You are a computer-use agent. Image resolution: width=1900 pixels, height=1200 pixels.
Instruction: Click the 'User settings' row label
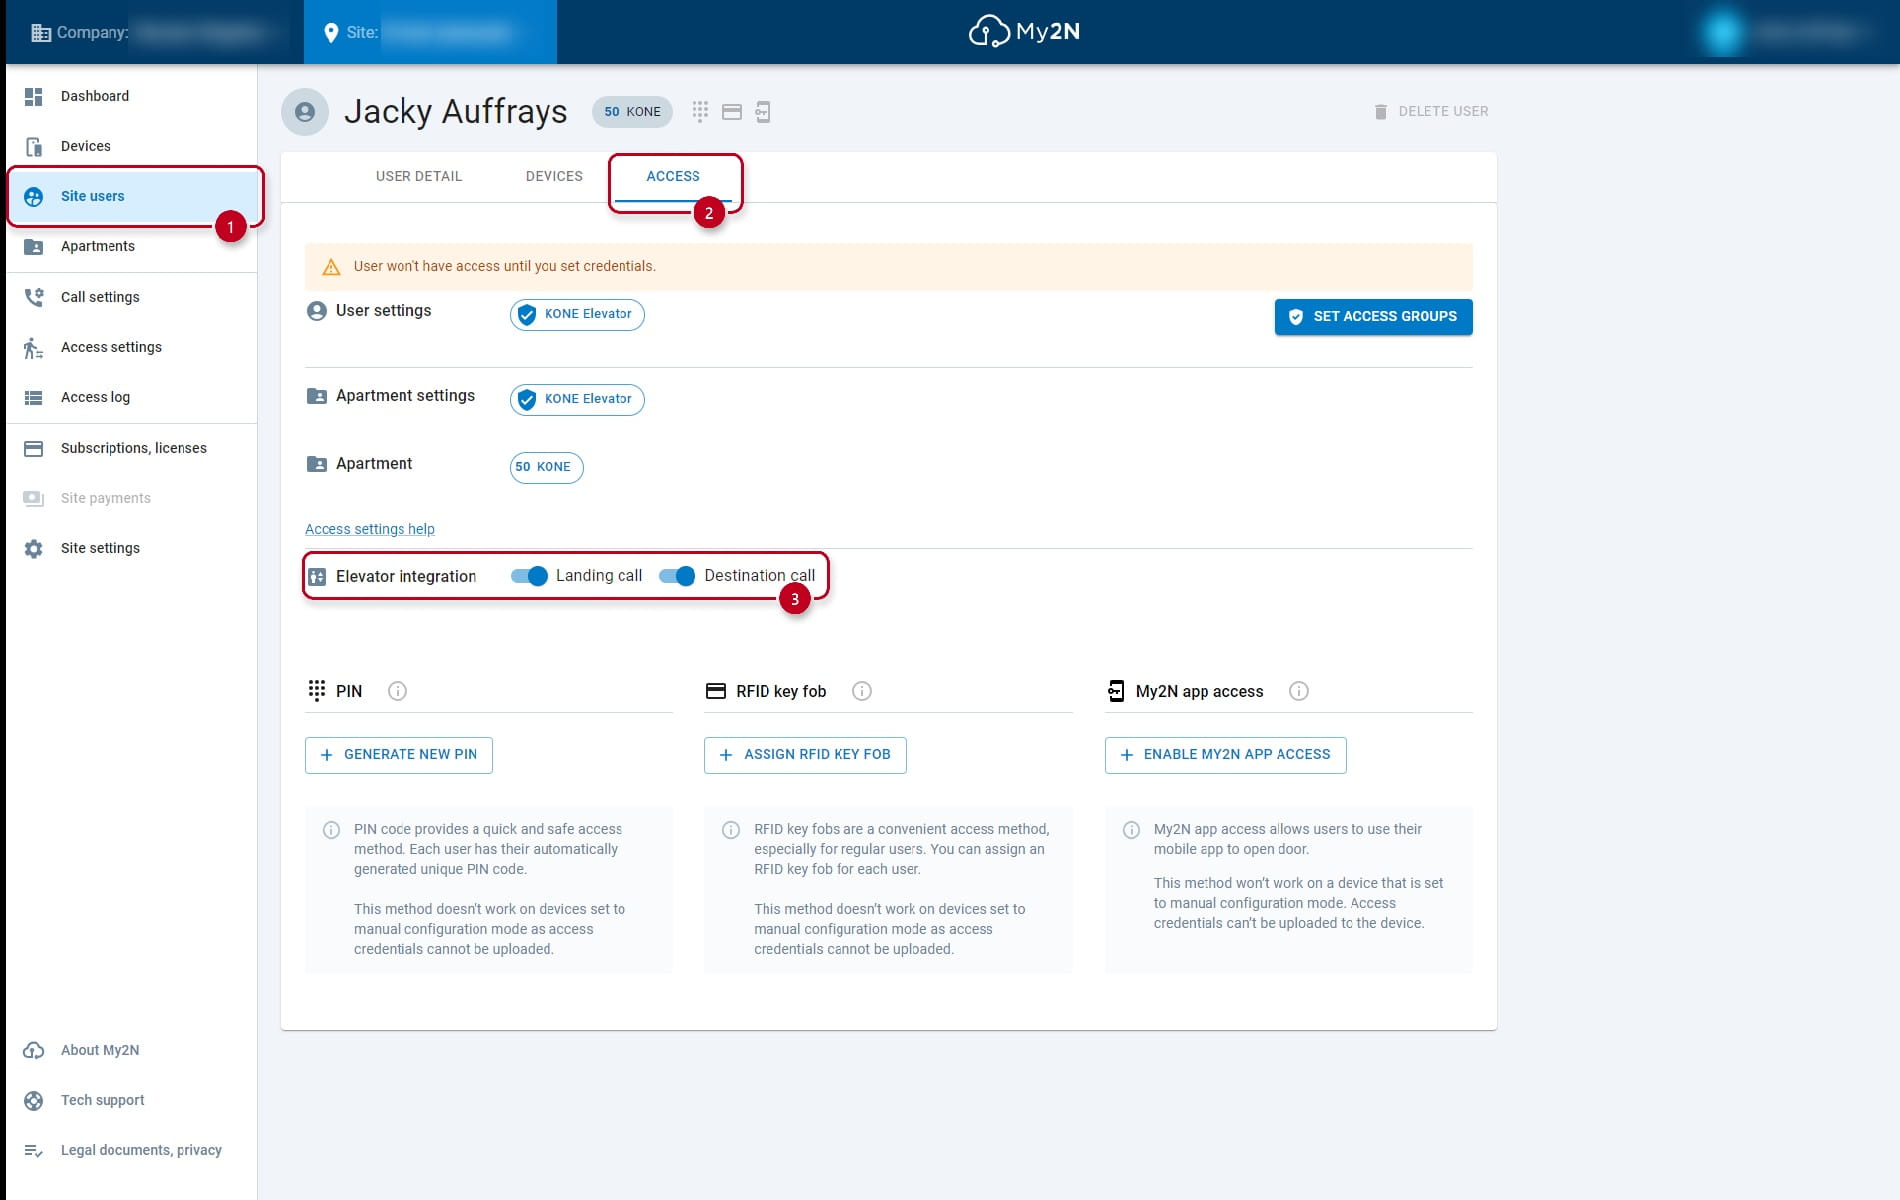click(384, 311)
